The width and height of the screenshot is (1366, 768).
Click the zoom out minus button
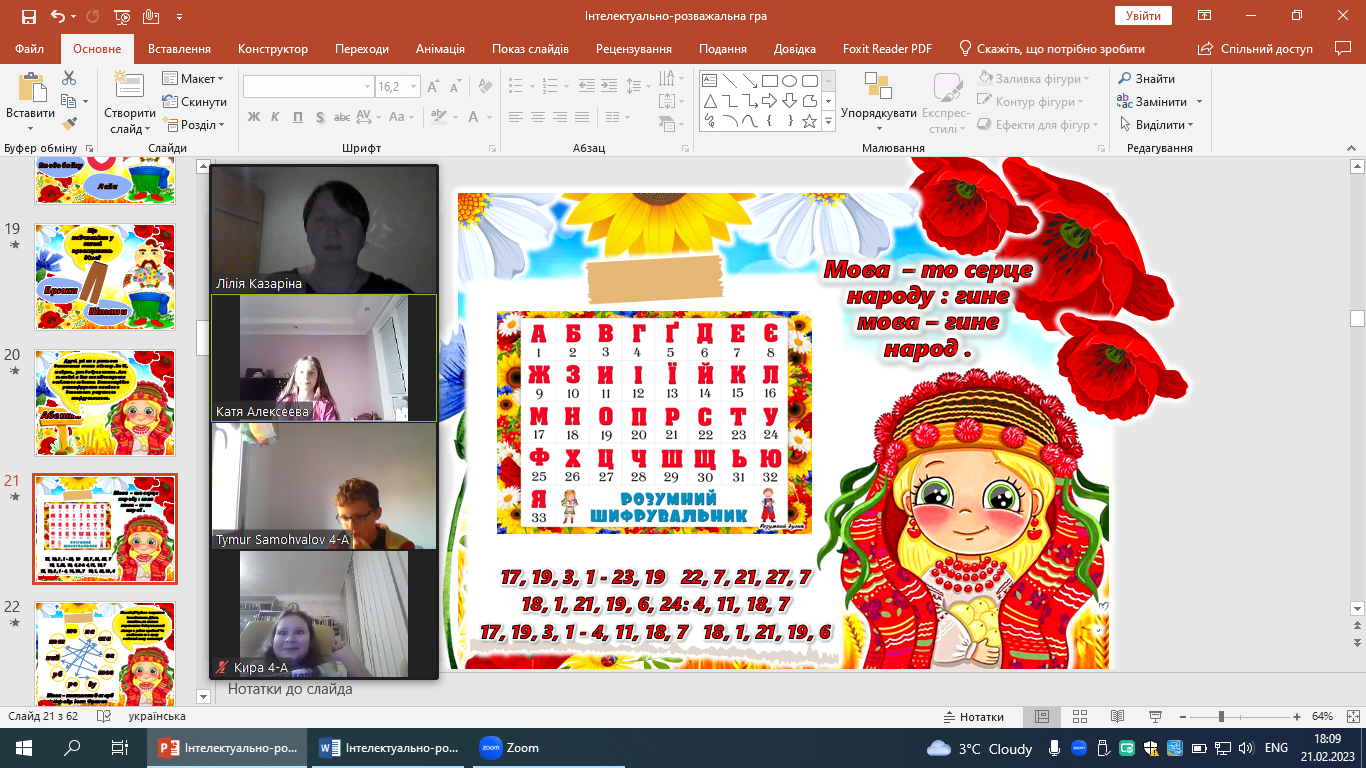click(x=1182, y=717)
